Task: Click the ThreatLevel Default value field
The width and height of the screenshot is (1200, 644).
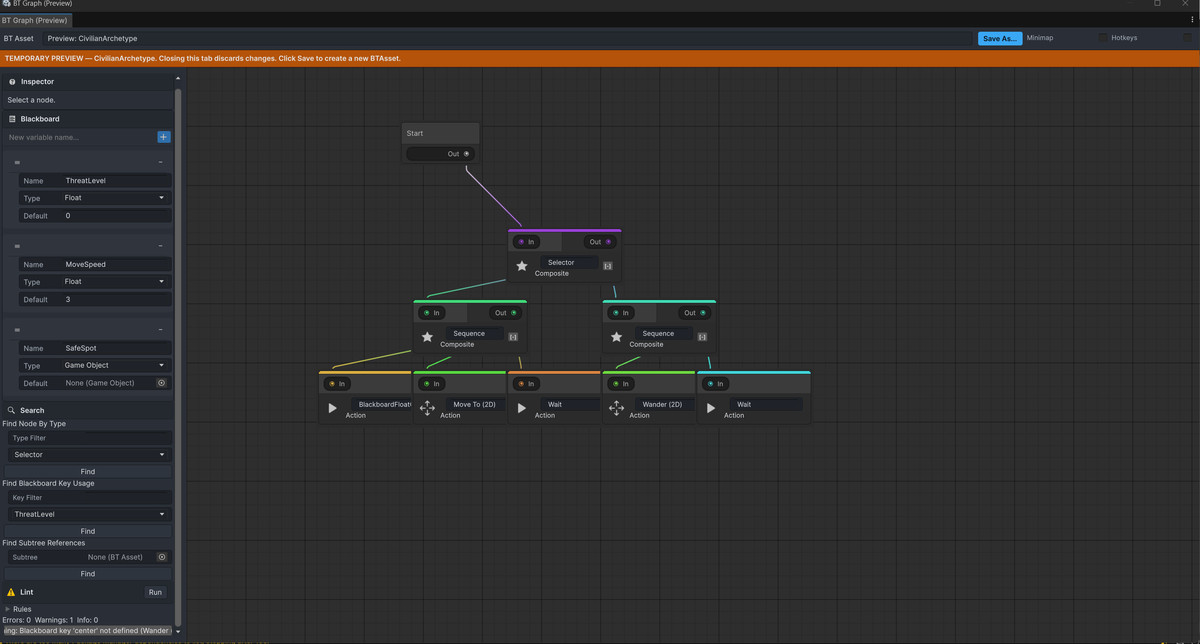Action: [115, 215]
